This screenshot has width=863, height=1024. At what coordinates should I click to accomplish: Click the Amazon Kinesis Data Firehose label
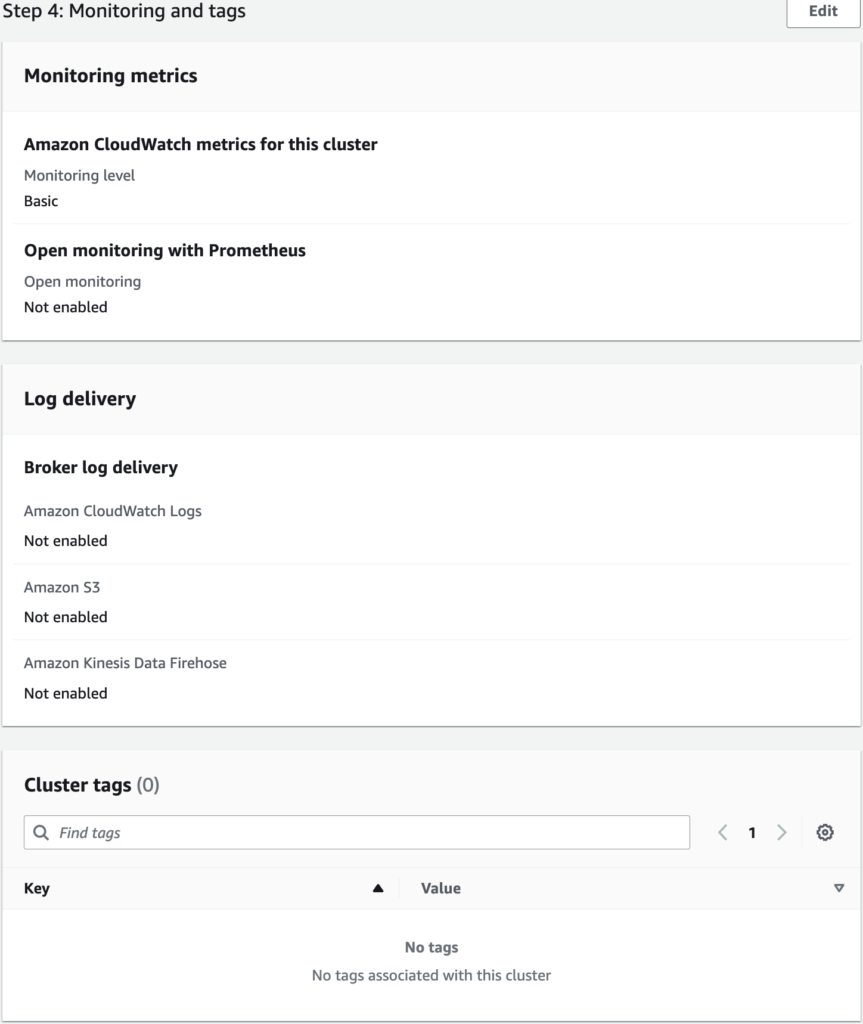[x=125, y=663]
